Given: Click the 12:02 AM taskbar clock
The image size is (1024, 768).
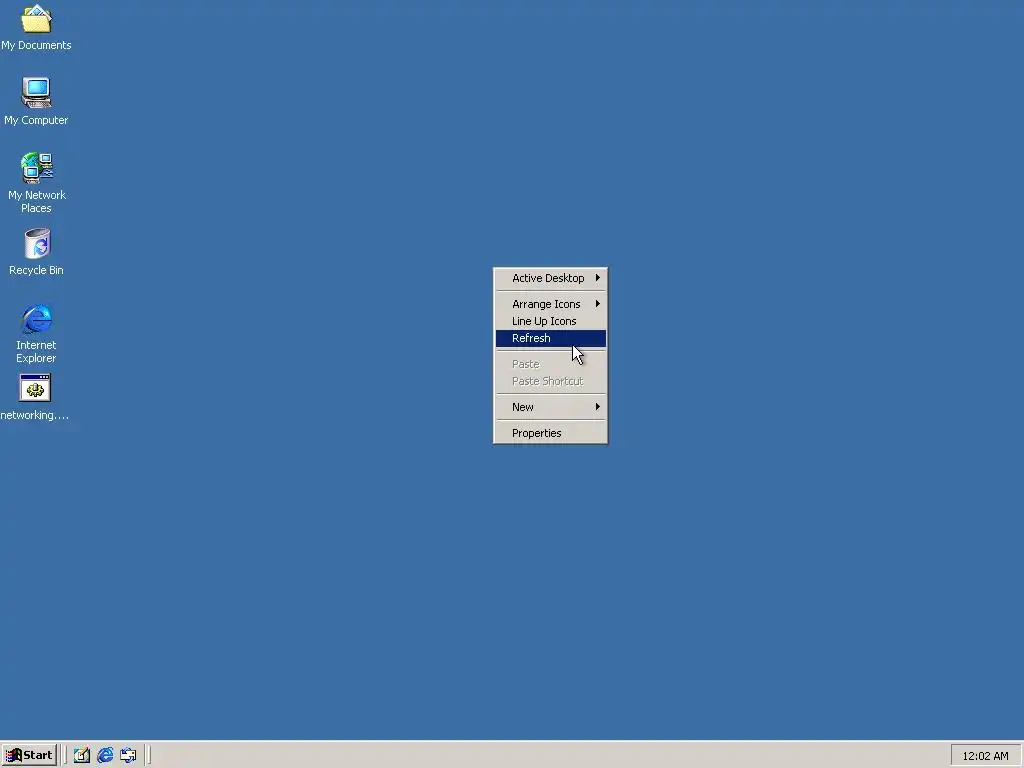Looking at the screenshot, I should point(985,756).
